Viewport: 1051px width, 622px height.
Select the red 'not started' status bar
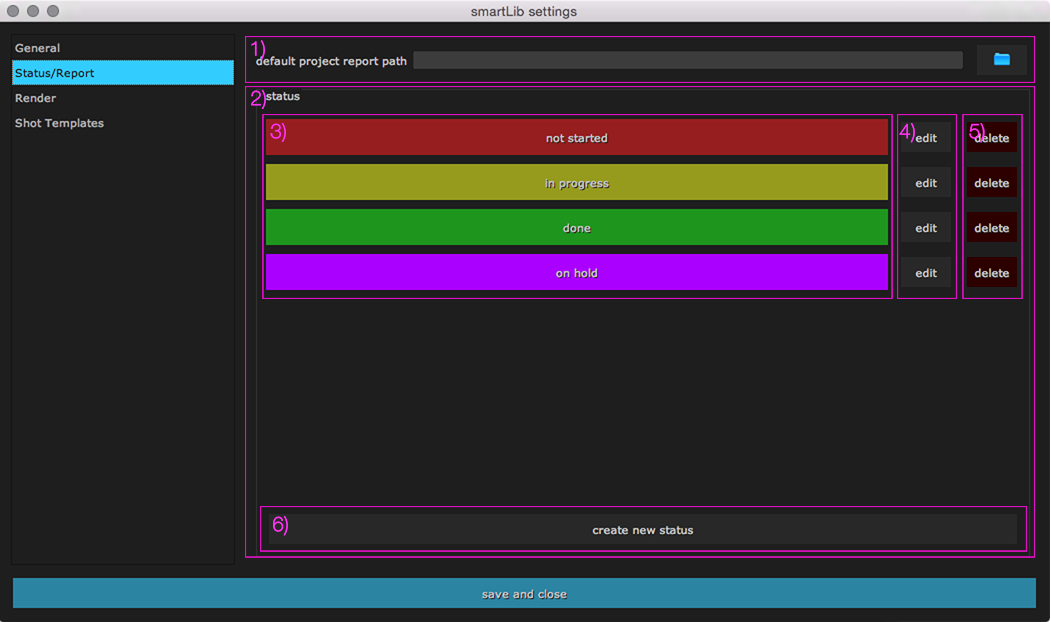pyautogui.click(x=576, y=138)
